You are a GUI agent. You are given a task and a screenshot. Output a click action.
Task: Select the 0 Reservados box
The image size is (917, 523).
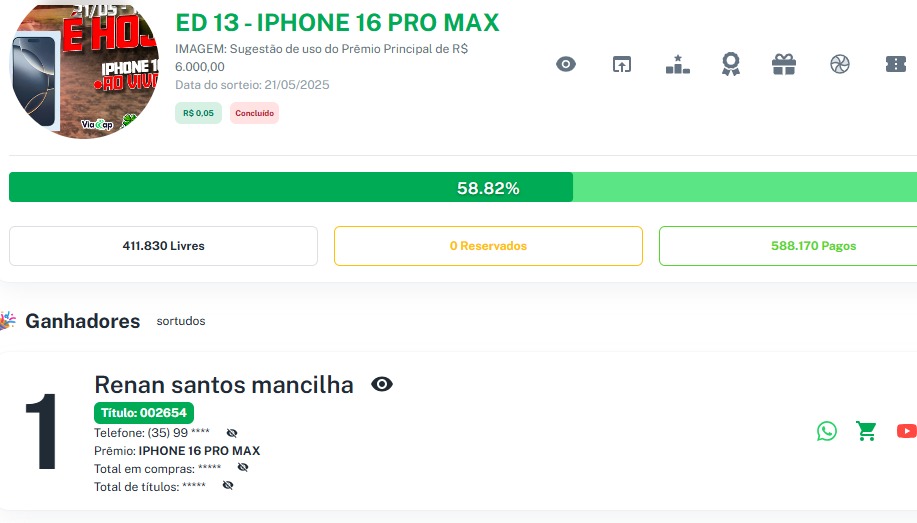488,246
